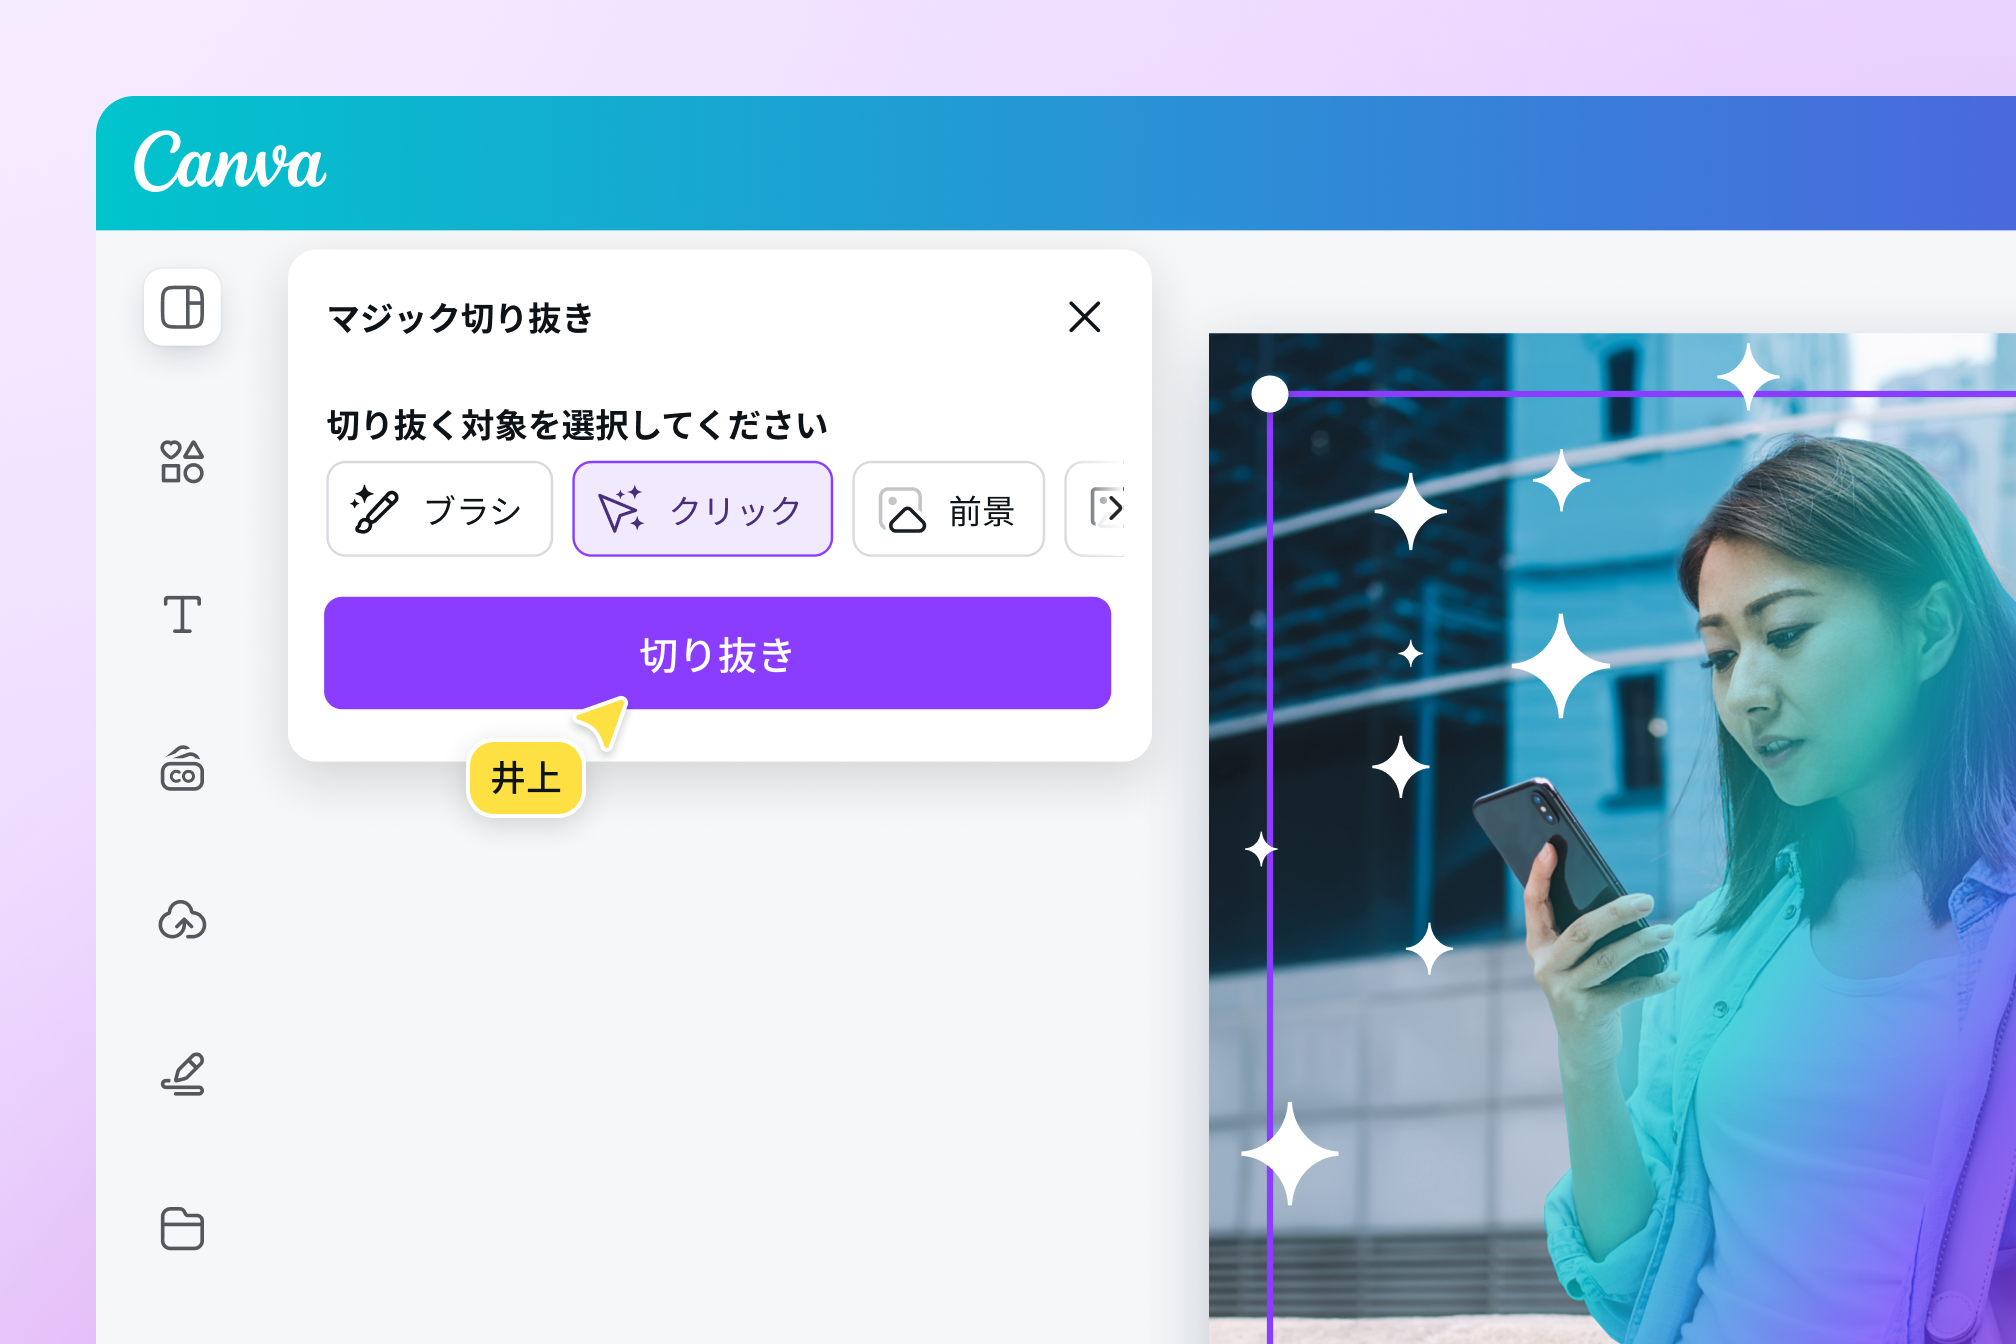Click the マジック切り抜き panel heading

coord(460,318)
